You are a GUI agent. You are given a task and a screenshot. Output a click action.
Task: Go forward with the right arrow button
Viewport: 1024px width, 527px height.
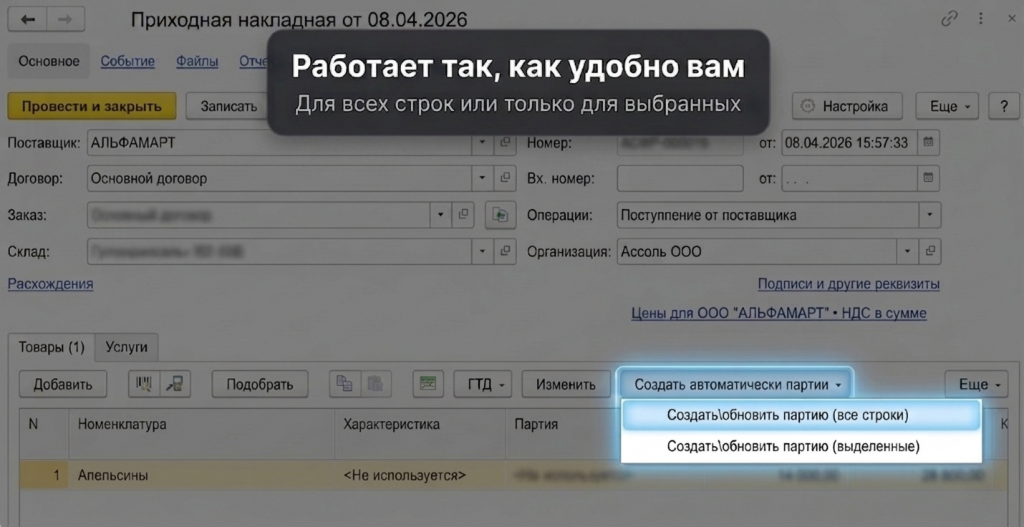[x=65, y=20]
